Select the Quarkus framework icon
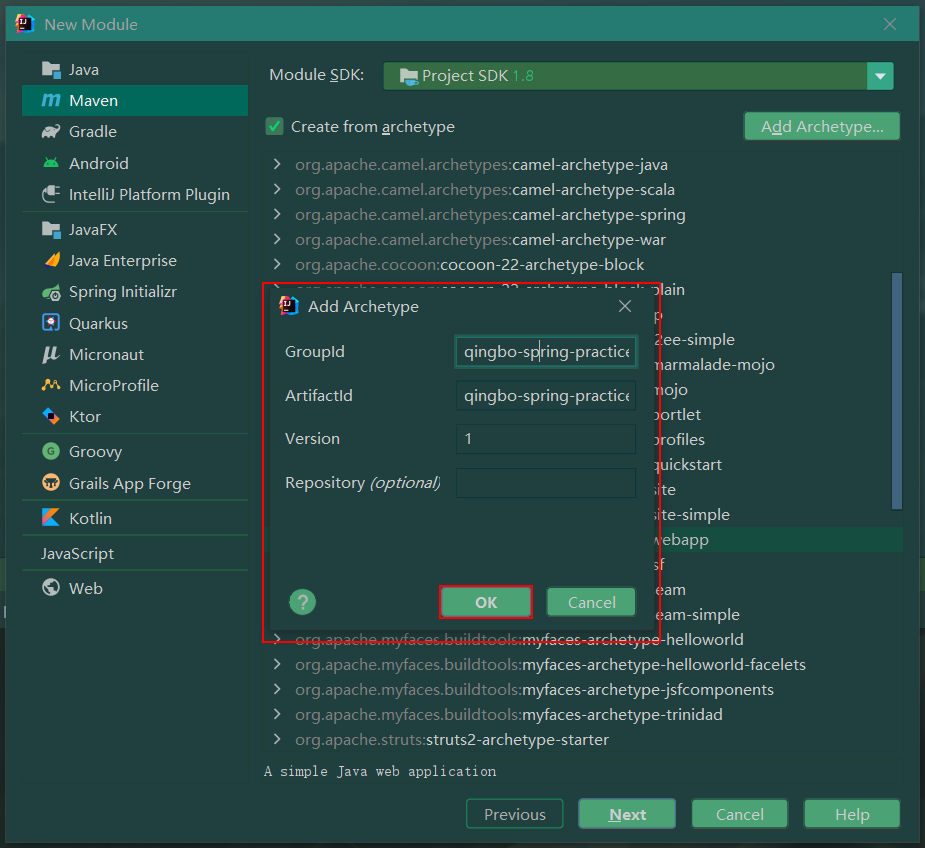This screenshot has width=925, height=848. coord(50,322)
